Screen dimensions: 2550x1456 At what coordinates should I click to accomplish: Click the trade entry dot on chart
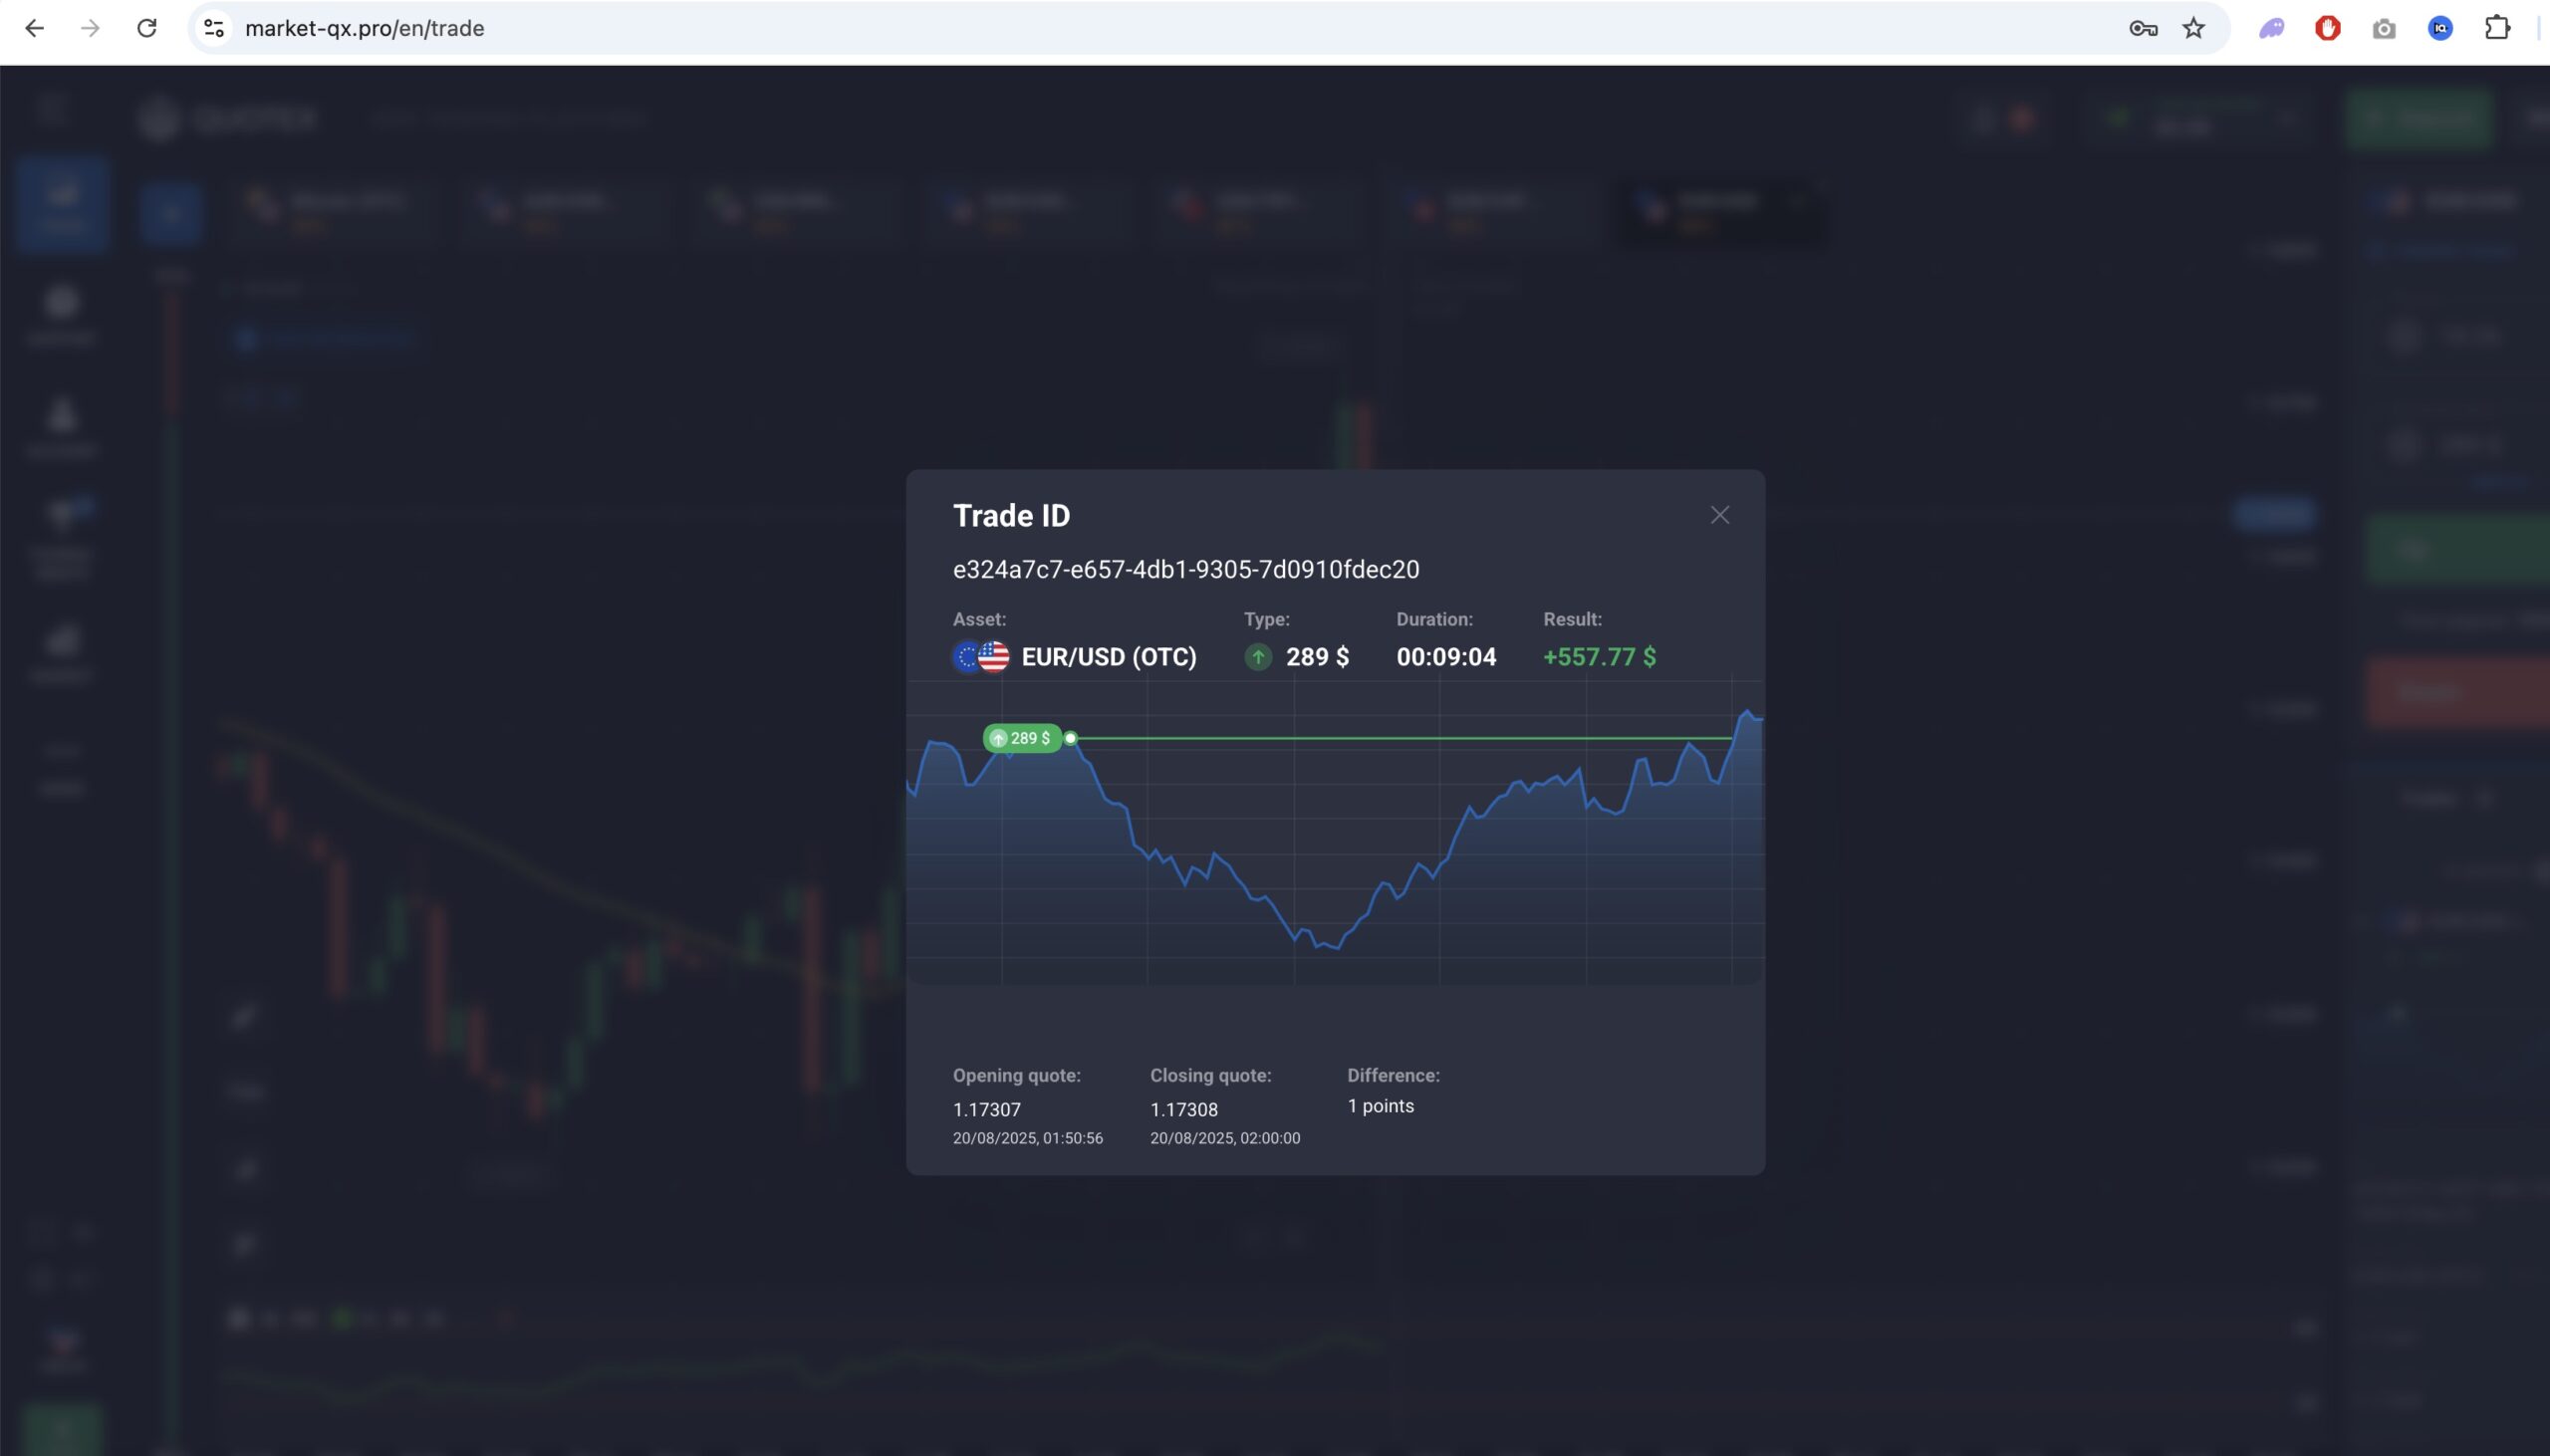coord(1070,738)
